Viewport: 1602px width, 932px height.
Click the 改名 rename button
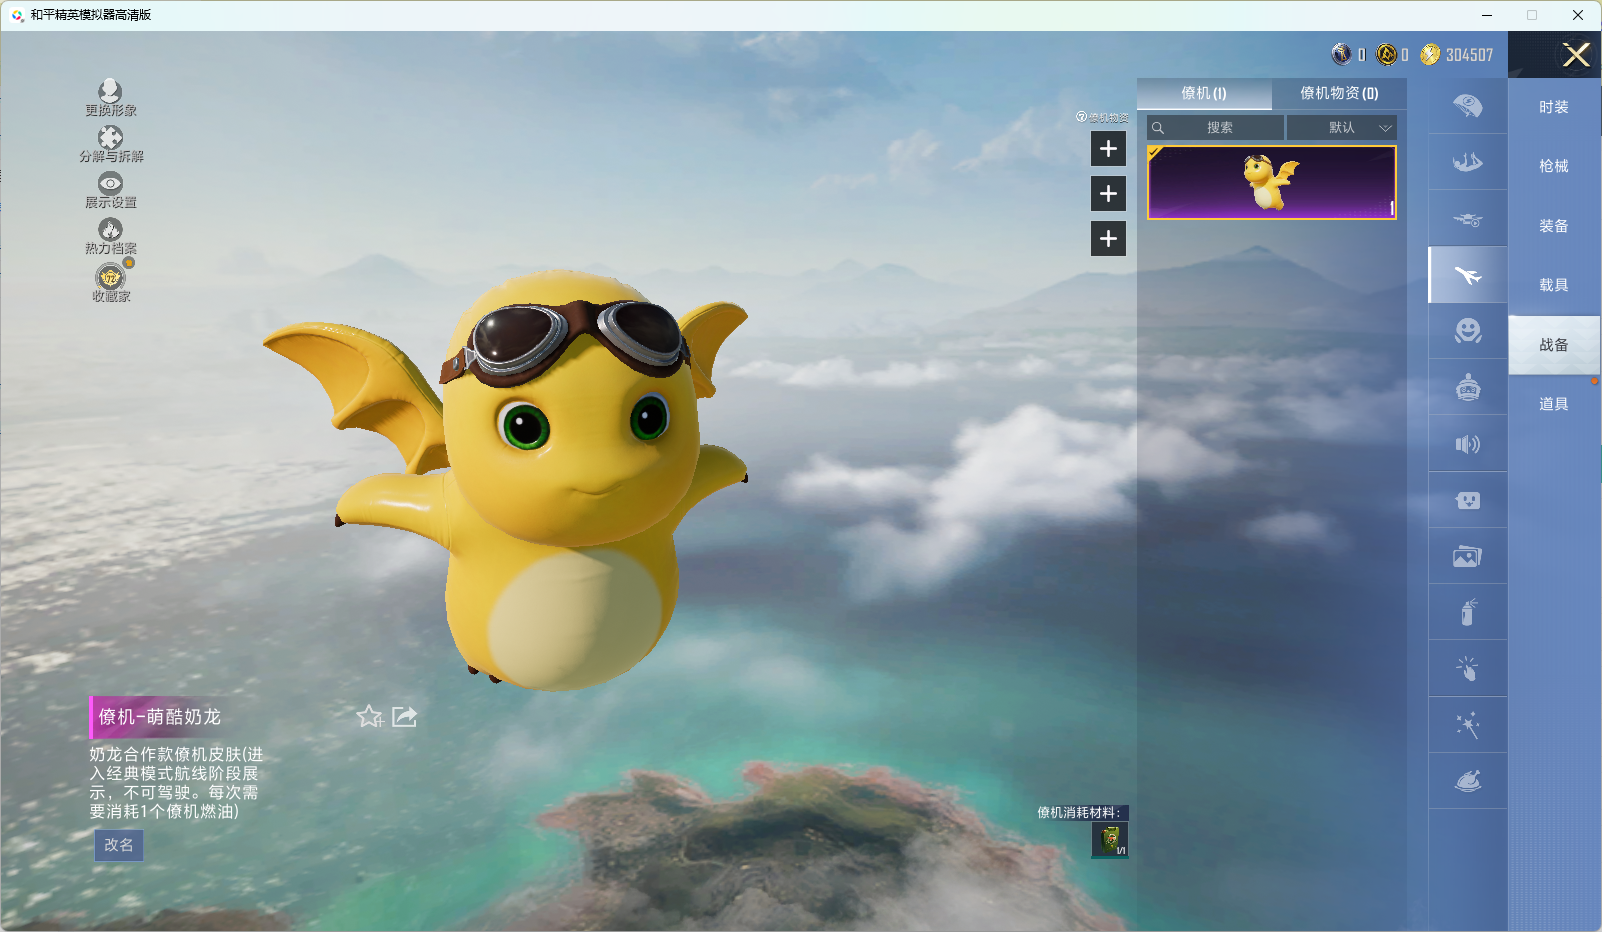pos(119,845)
